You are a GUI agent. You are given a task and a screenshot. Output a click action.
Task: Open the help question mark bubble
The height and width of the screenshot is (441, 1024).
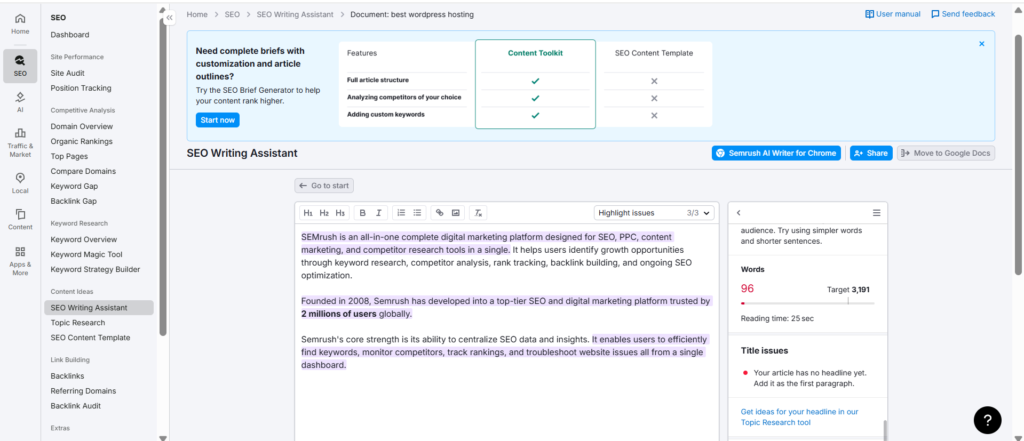pyautogui.click(x=987, y=419)
